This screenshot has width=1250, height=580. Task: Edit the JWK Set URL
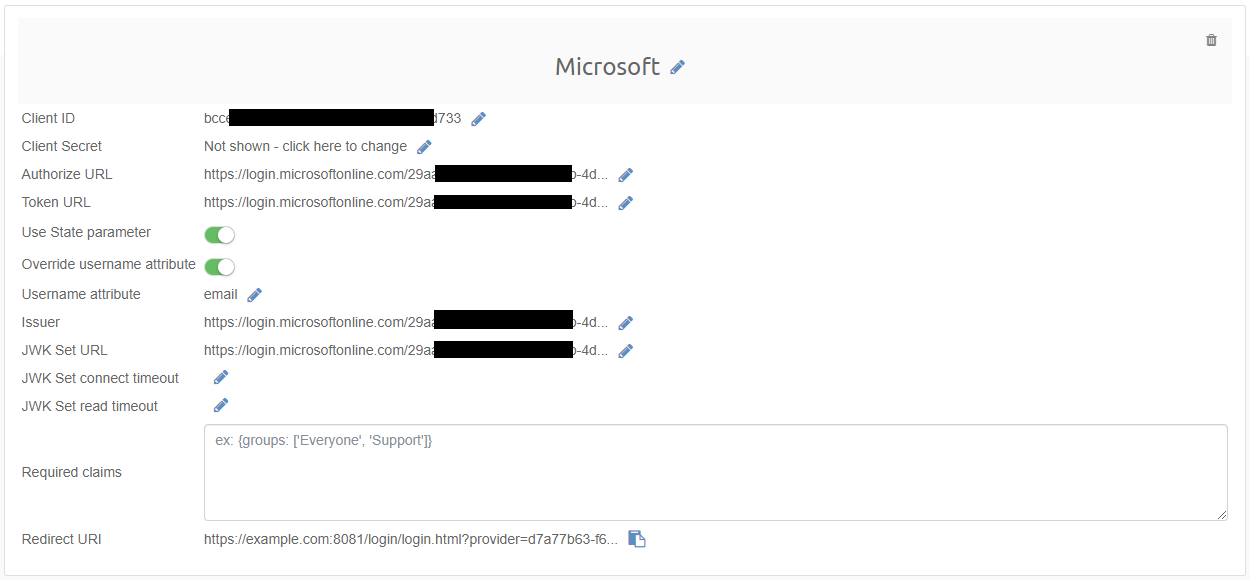tap(625, 350)
